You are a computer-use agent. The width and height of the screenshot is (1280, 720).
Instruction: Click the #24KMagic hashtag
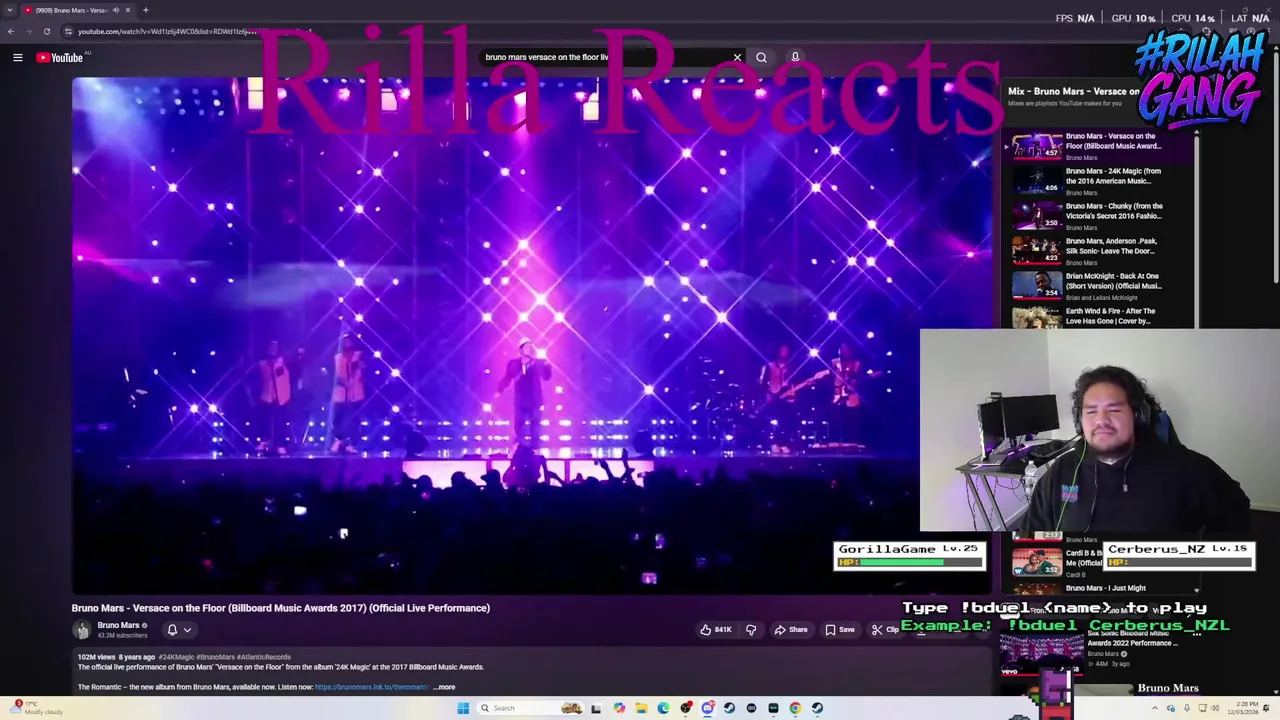177,657
